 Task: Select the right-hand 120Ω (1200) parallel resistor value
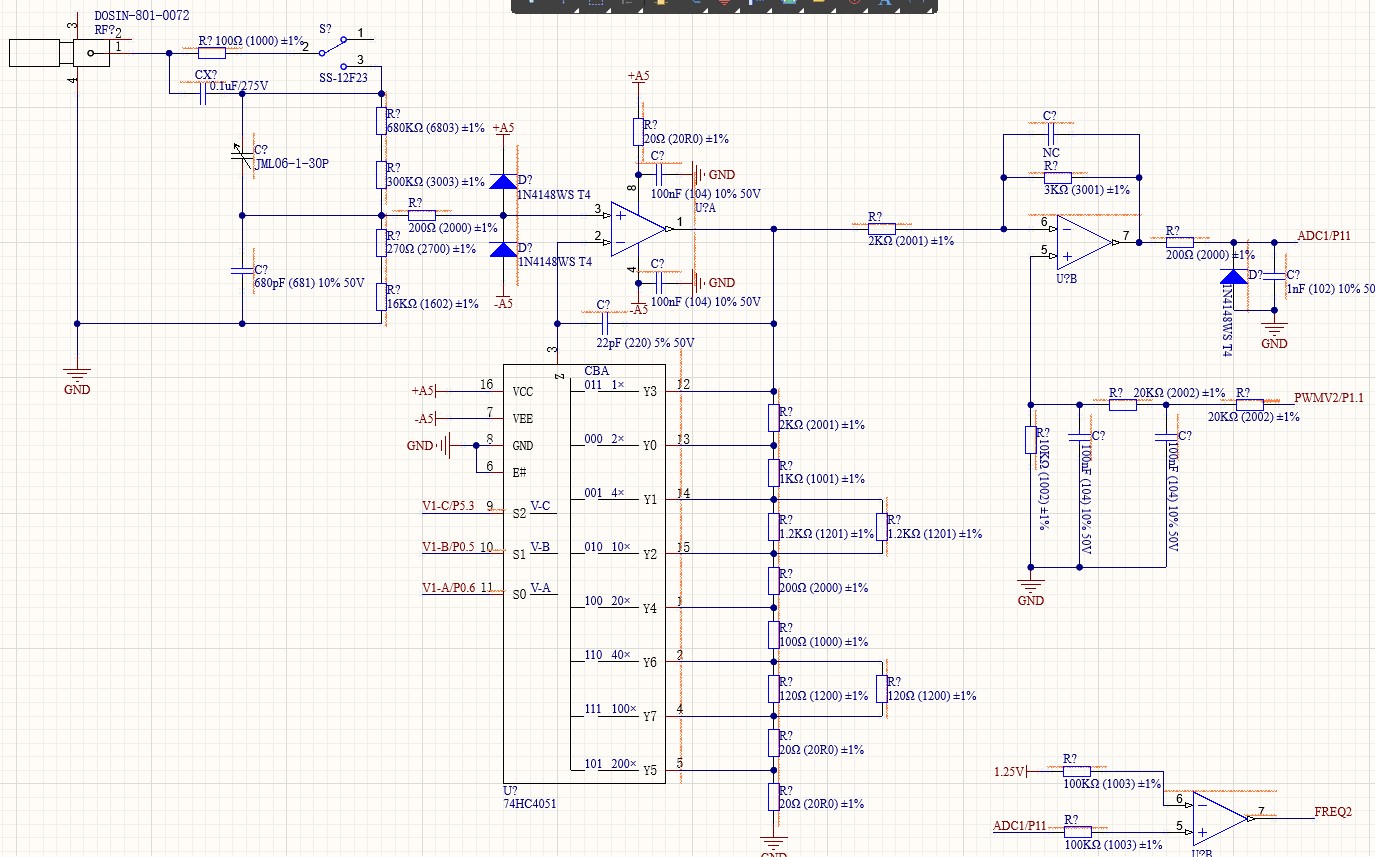point(932,696)
